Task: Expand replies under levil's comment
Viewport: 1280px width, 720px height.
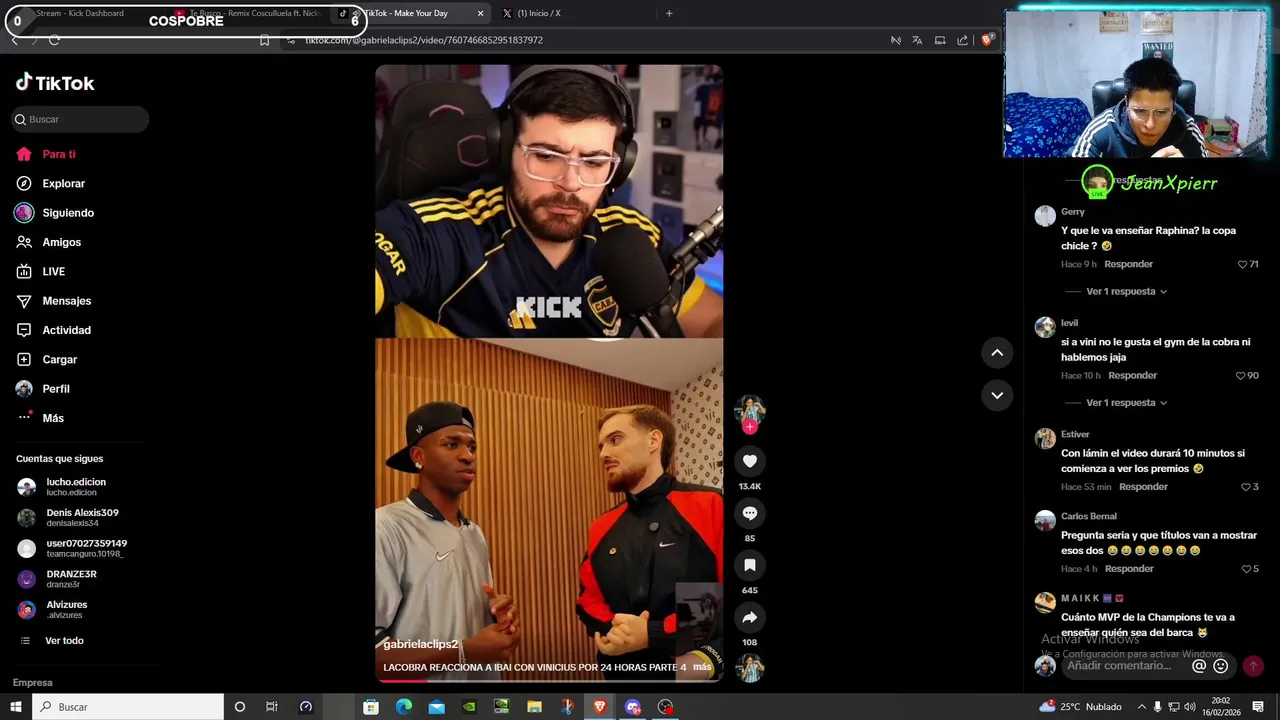Action: (1126, 403)
